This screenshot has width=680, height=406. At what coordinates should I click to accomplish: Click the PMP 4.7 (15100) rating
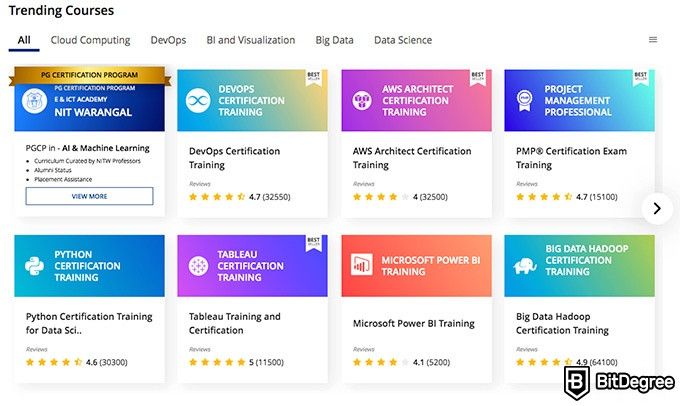coord(566,197)
